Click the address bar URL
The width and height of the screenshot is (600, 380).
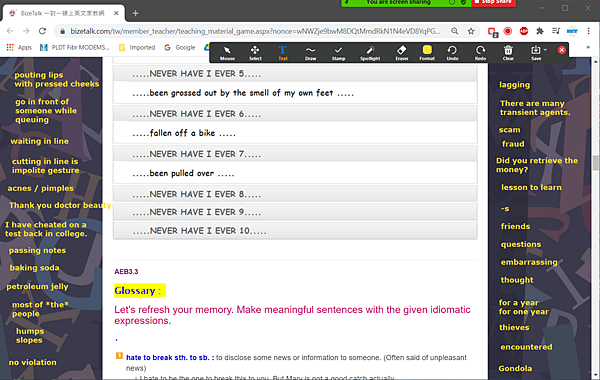(255, 31)
